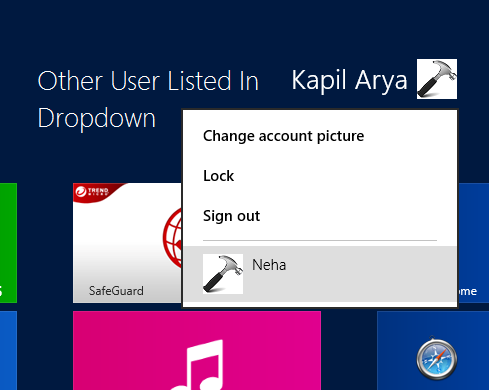Launch Safari via the compass icon
This screenshot has height=390, width=489.
(437, 359)
